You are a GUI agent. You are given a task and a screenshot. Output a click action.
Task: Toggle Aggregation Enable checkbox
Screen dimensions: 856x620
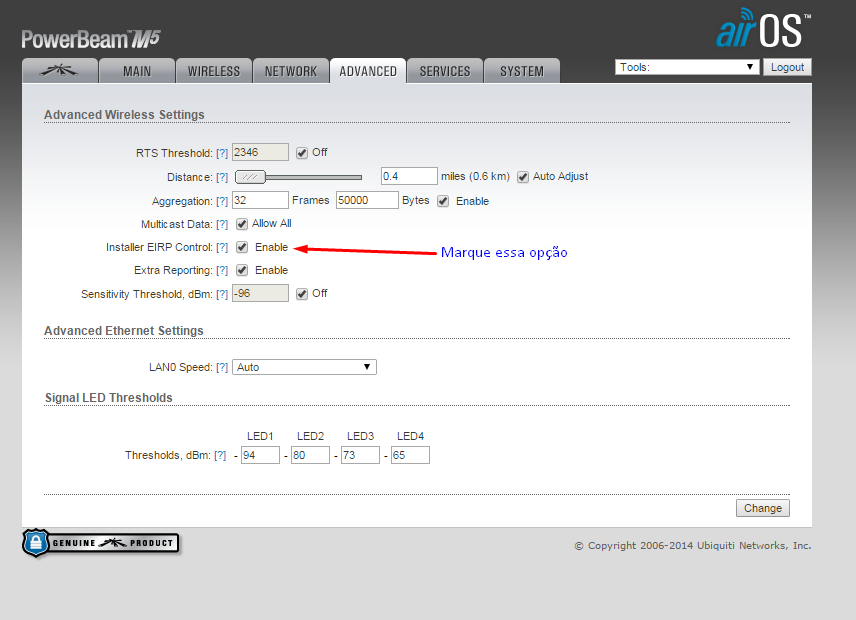point(443,201)
